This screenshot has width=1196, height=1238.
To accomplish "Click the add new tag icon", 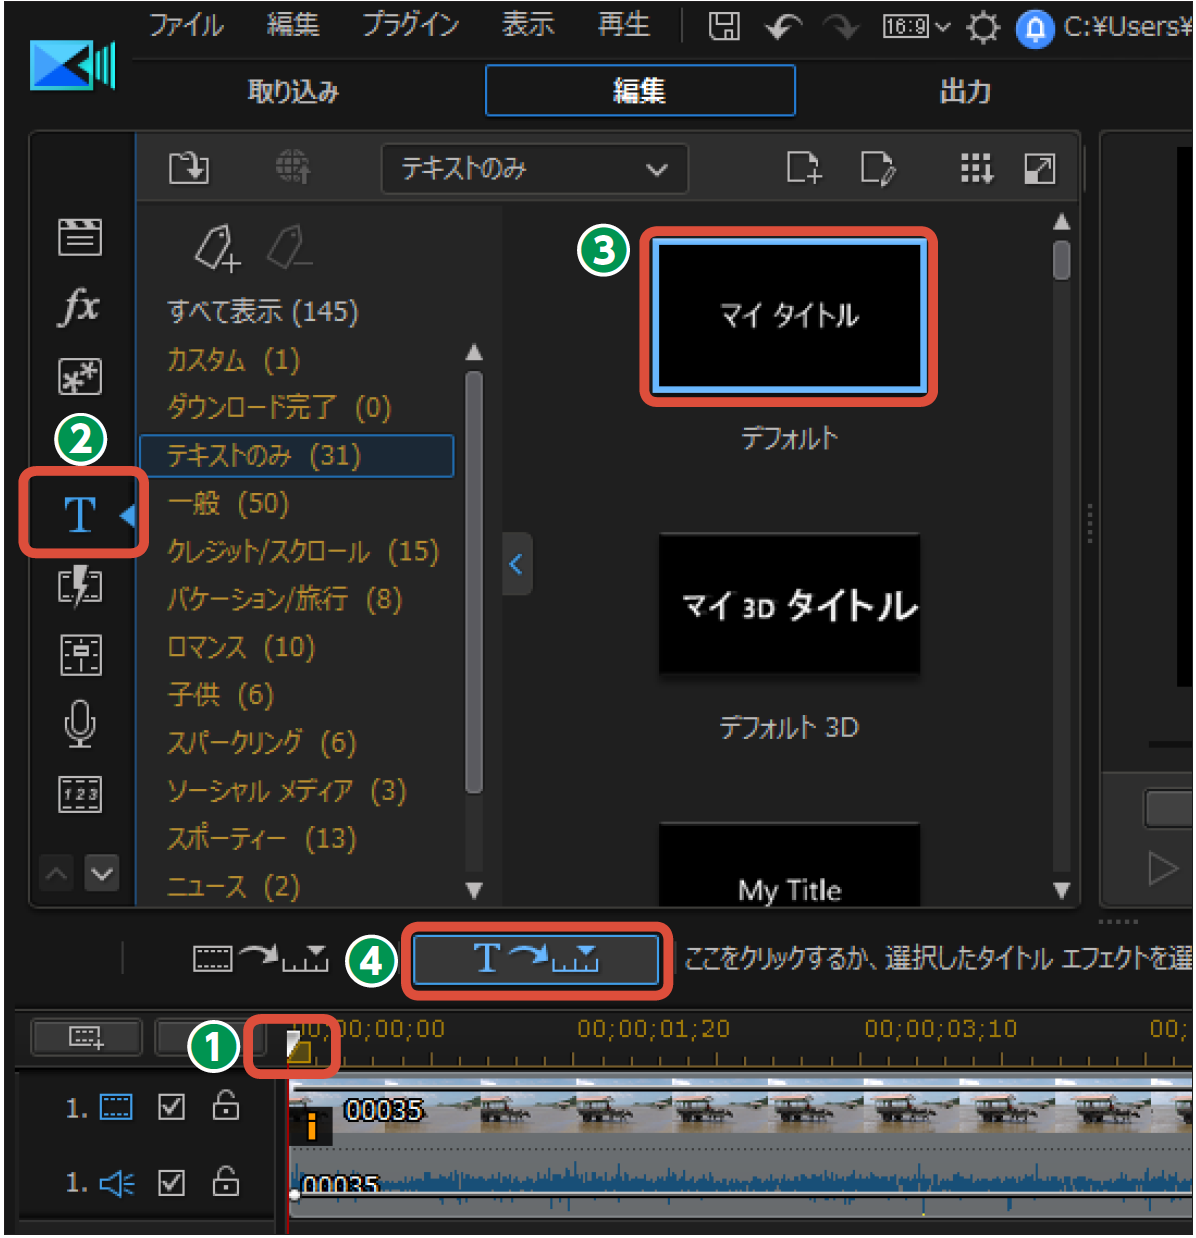I will coord(218,248).
